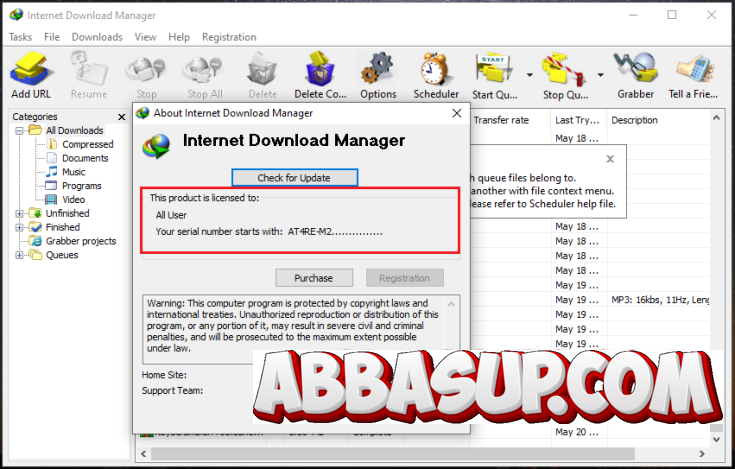Click the Purchase button

(x=314, y=278)
